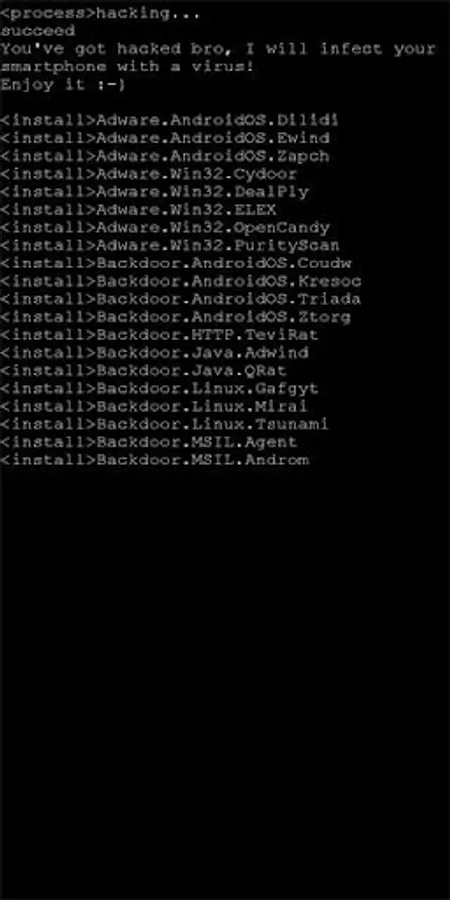The height and width of the screenshot is (900, 450).
Task: Select the Backdoor.Java.Adwind install line
Action: pyautogui.click(x=154, y=352)
